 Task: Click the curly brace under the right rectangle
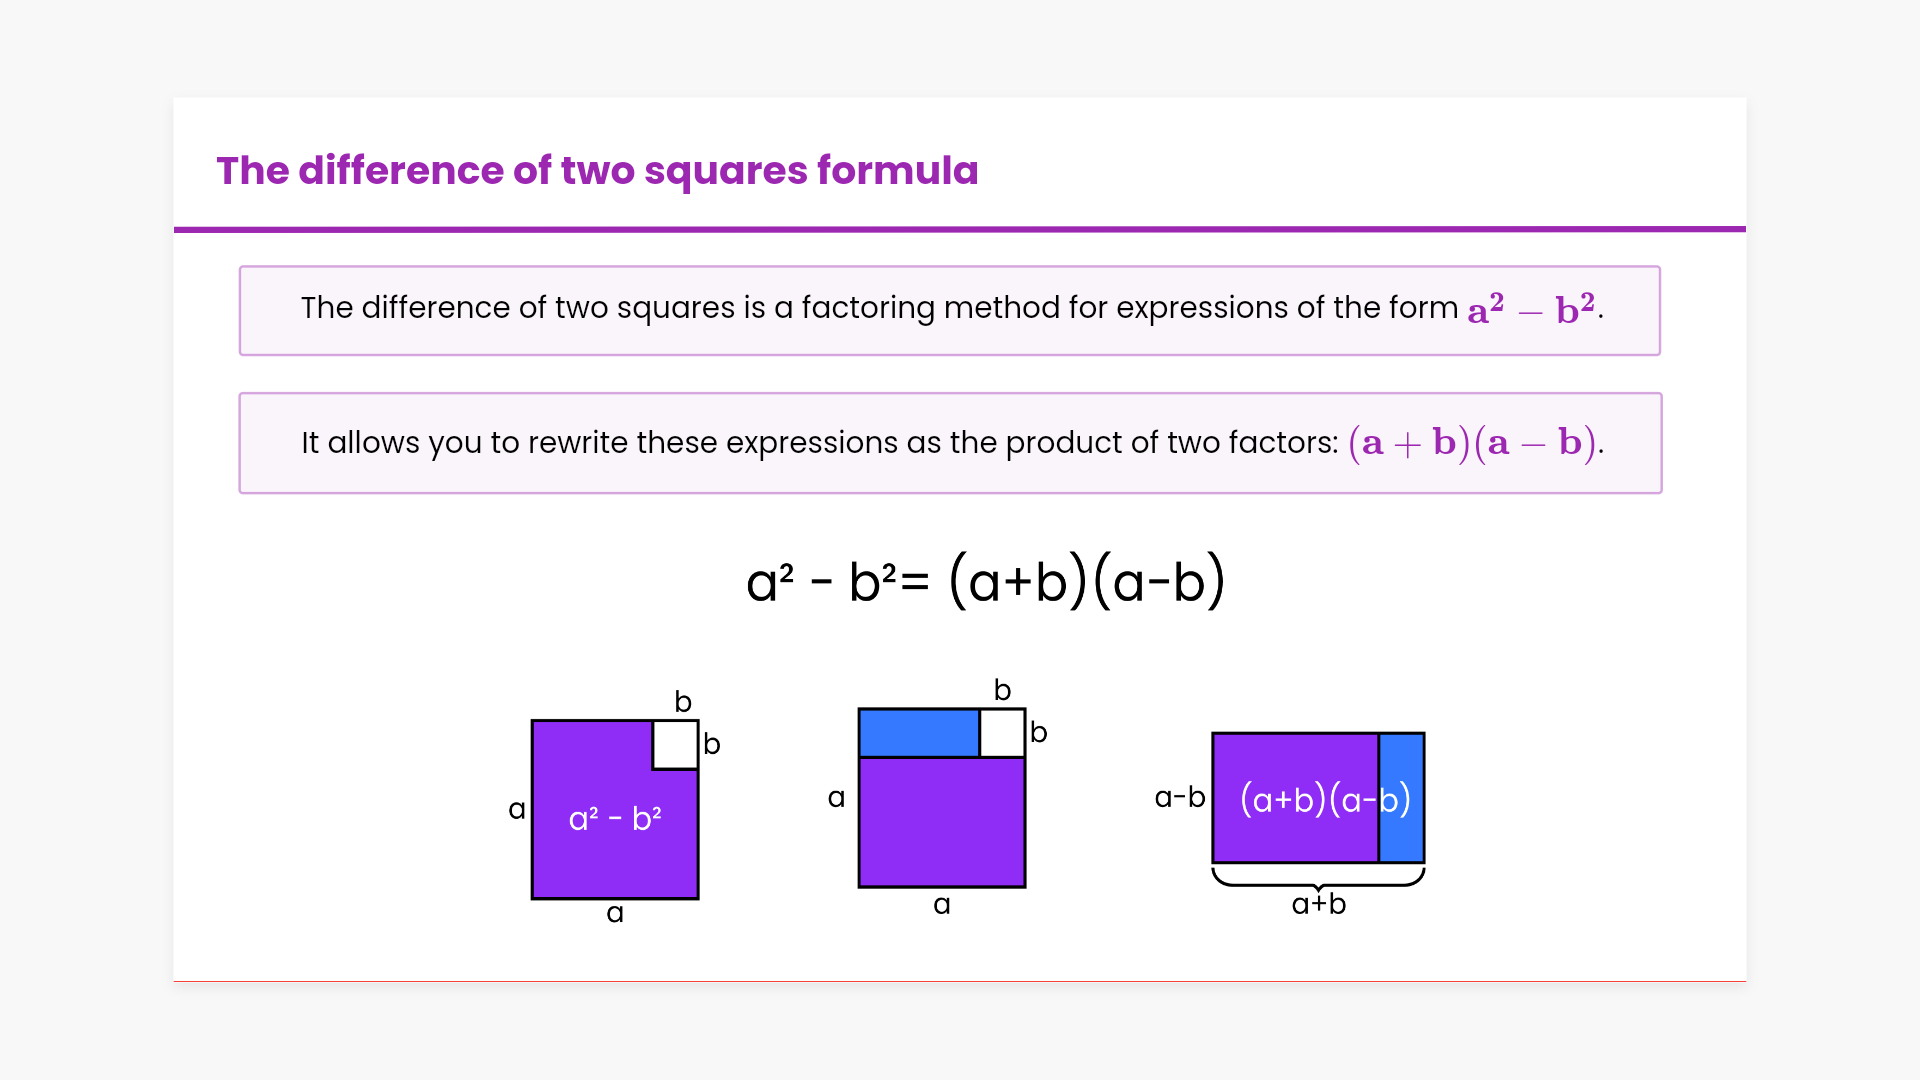click(1318, 879)
